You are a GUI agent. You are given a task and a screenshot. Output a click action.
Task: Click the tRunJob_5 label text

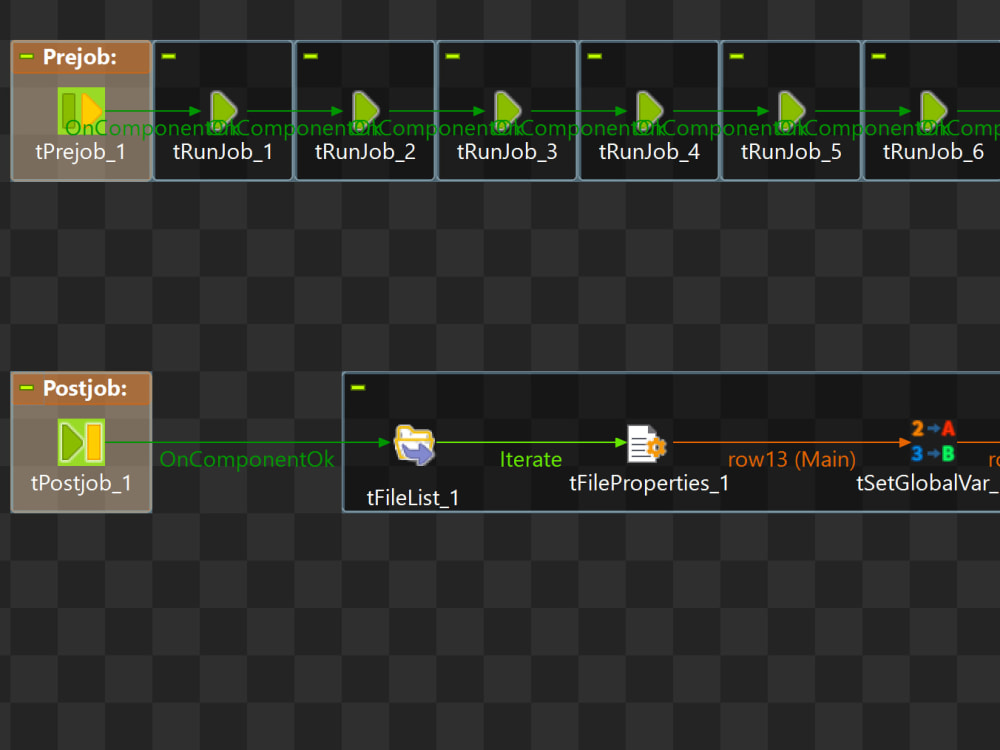pyautogui.click(x=791, y=152)
